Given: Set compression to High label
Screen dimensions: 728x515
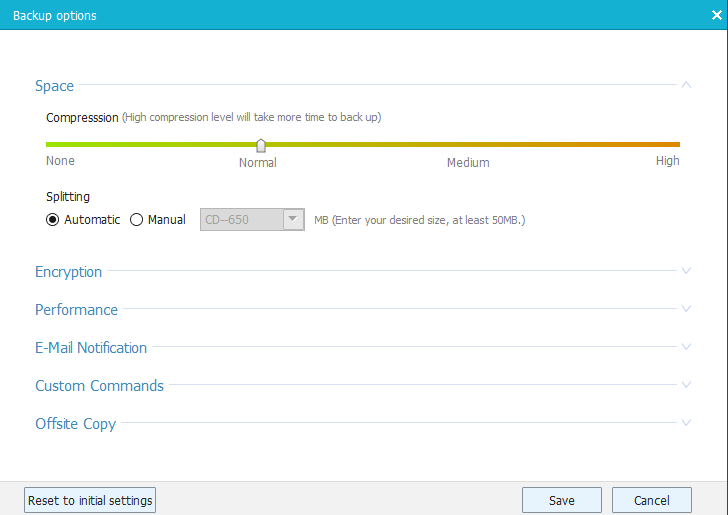Looking at the screenshot, I should click(668, 161).
